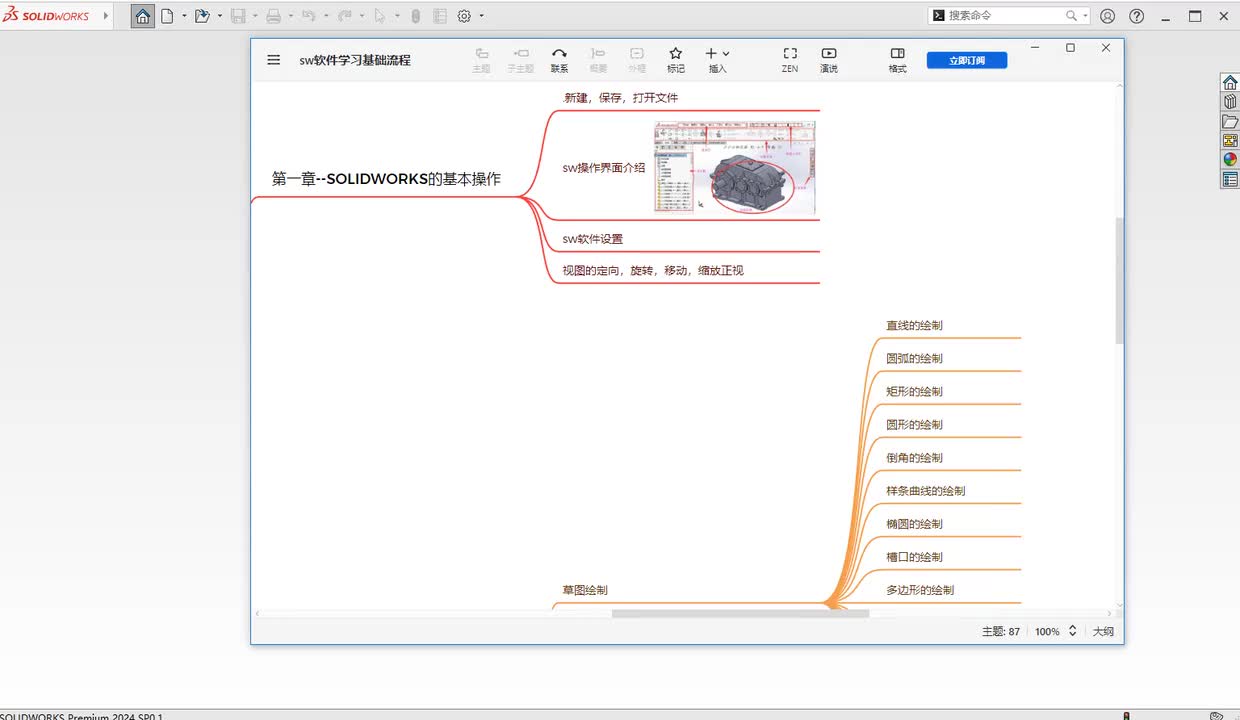Expand the Open file dropdown arrow
This screenshot has height=720, width=1240.
click(219, 16)
